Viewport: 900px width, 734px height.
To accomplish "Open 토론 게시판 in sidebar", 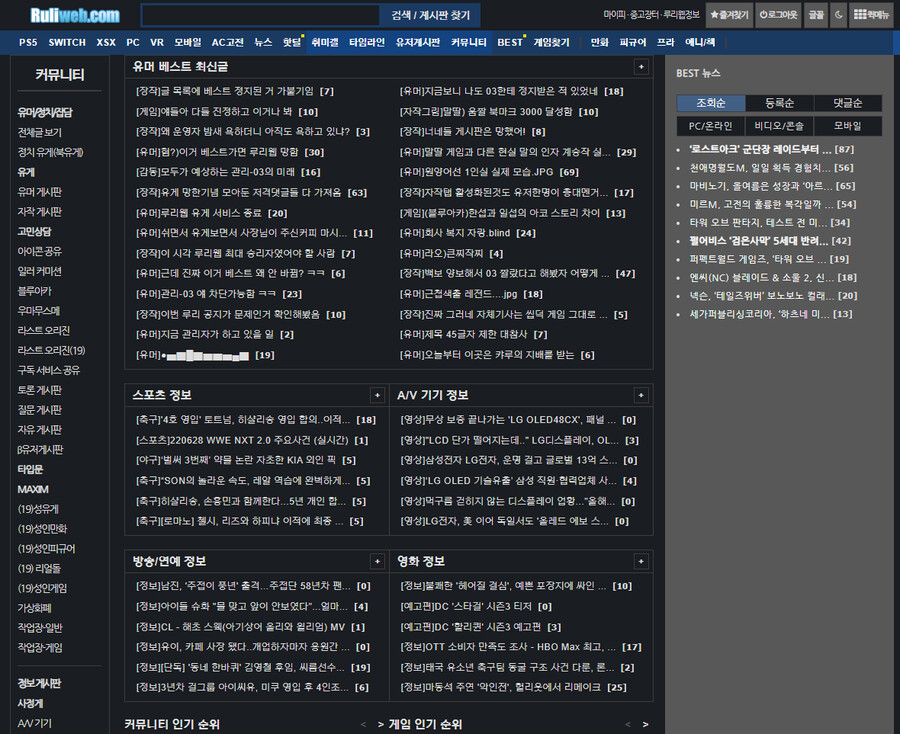I will pos(40,390).
